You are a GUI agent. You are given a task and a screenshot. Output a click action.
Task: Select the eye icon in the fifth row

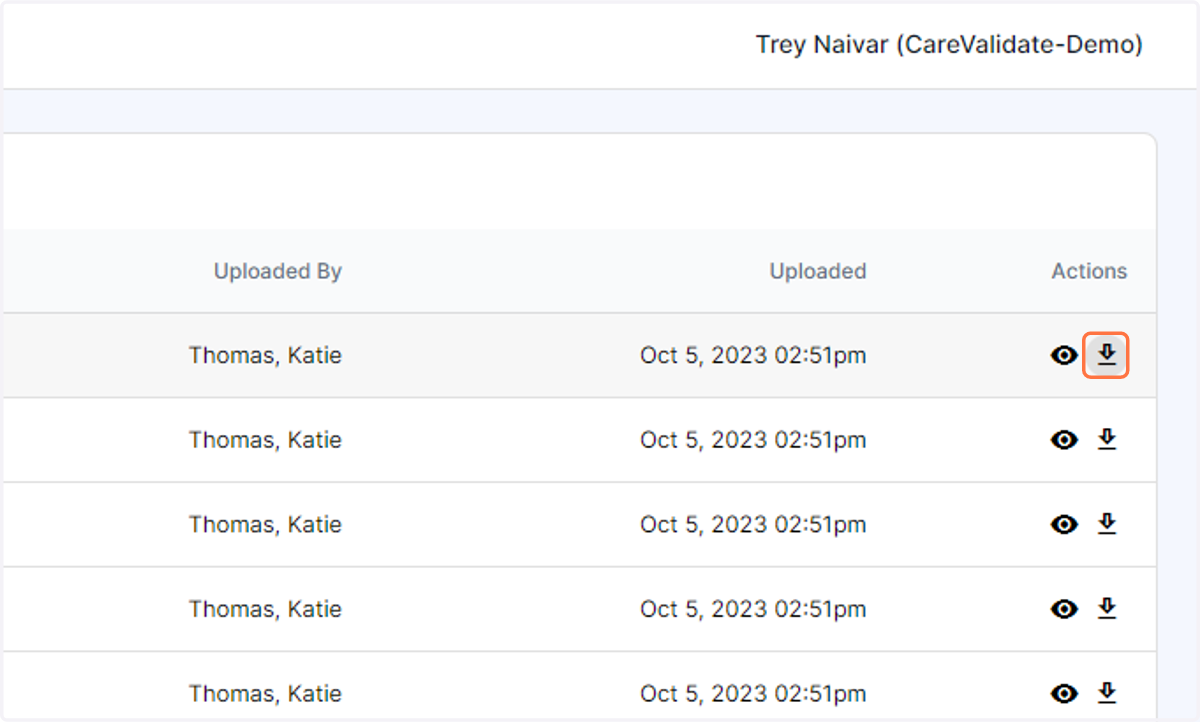pyautogui.click(x=1064, y=693)
